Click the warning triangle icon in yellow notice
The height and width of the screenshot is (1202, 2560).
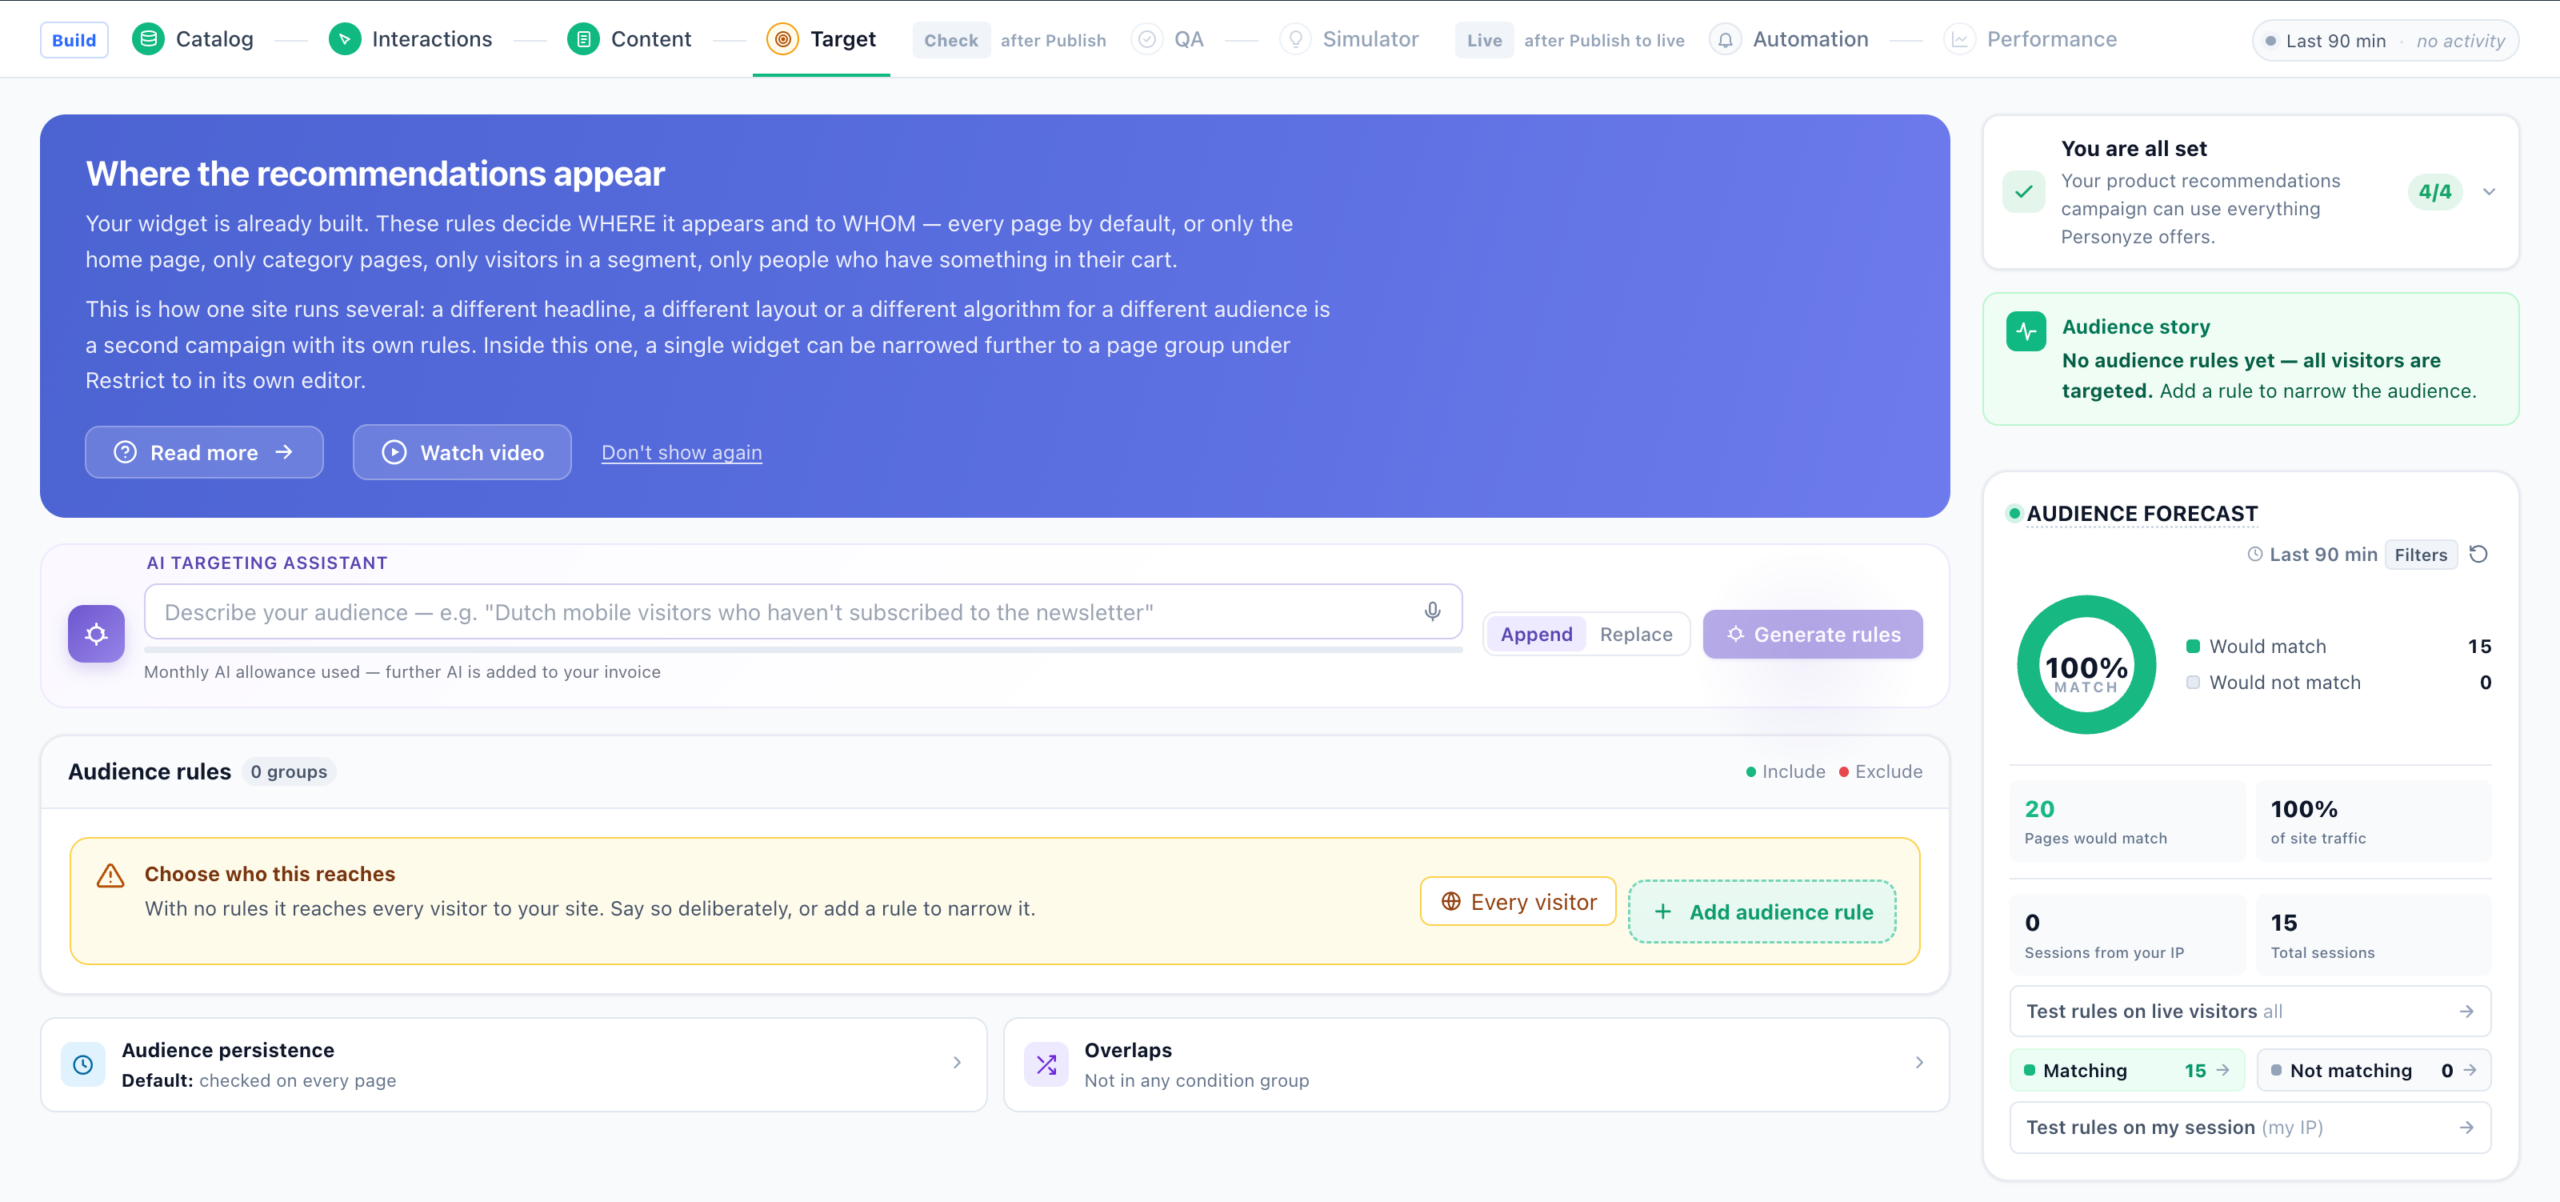[110, 876]
